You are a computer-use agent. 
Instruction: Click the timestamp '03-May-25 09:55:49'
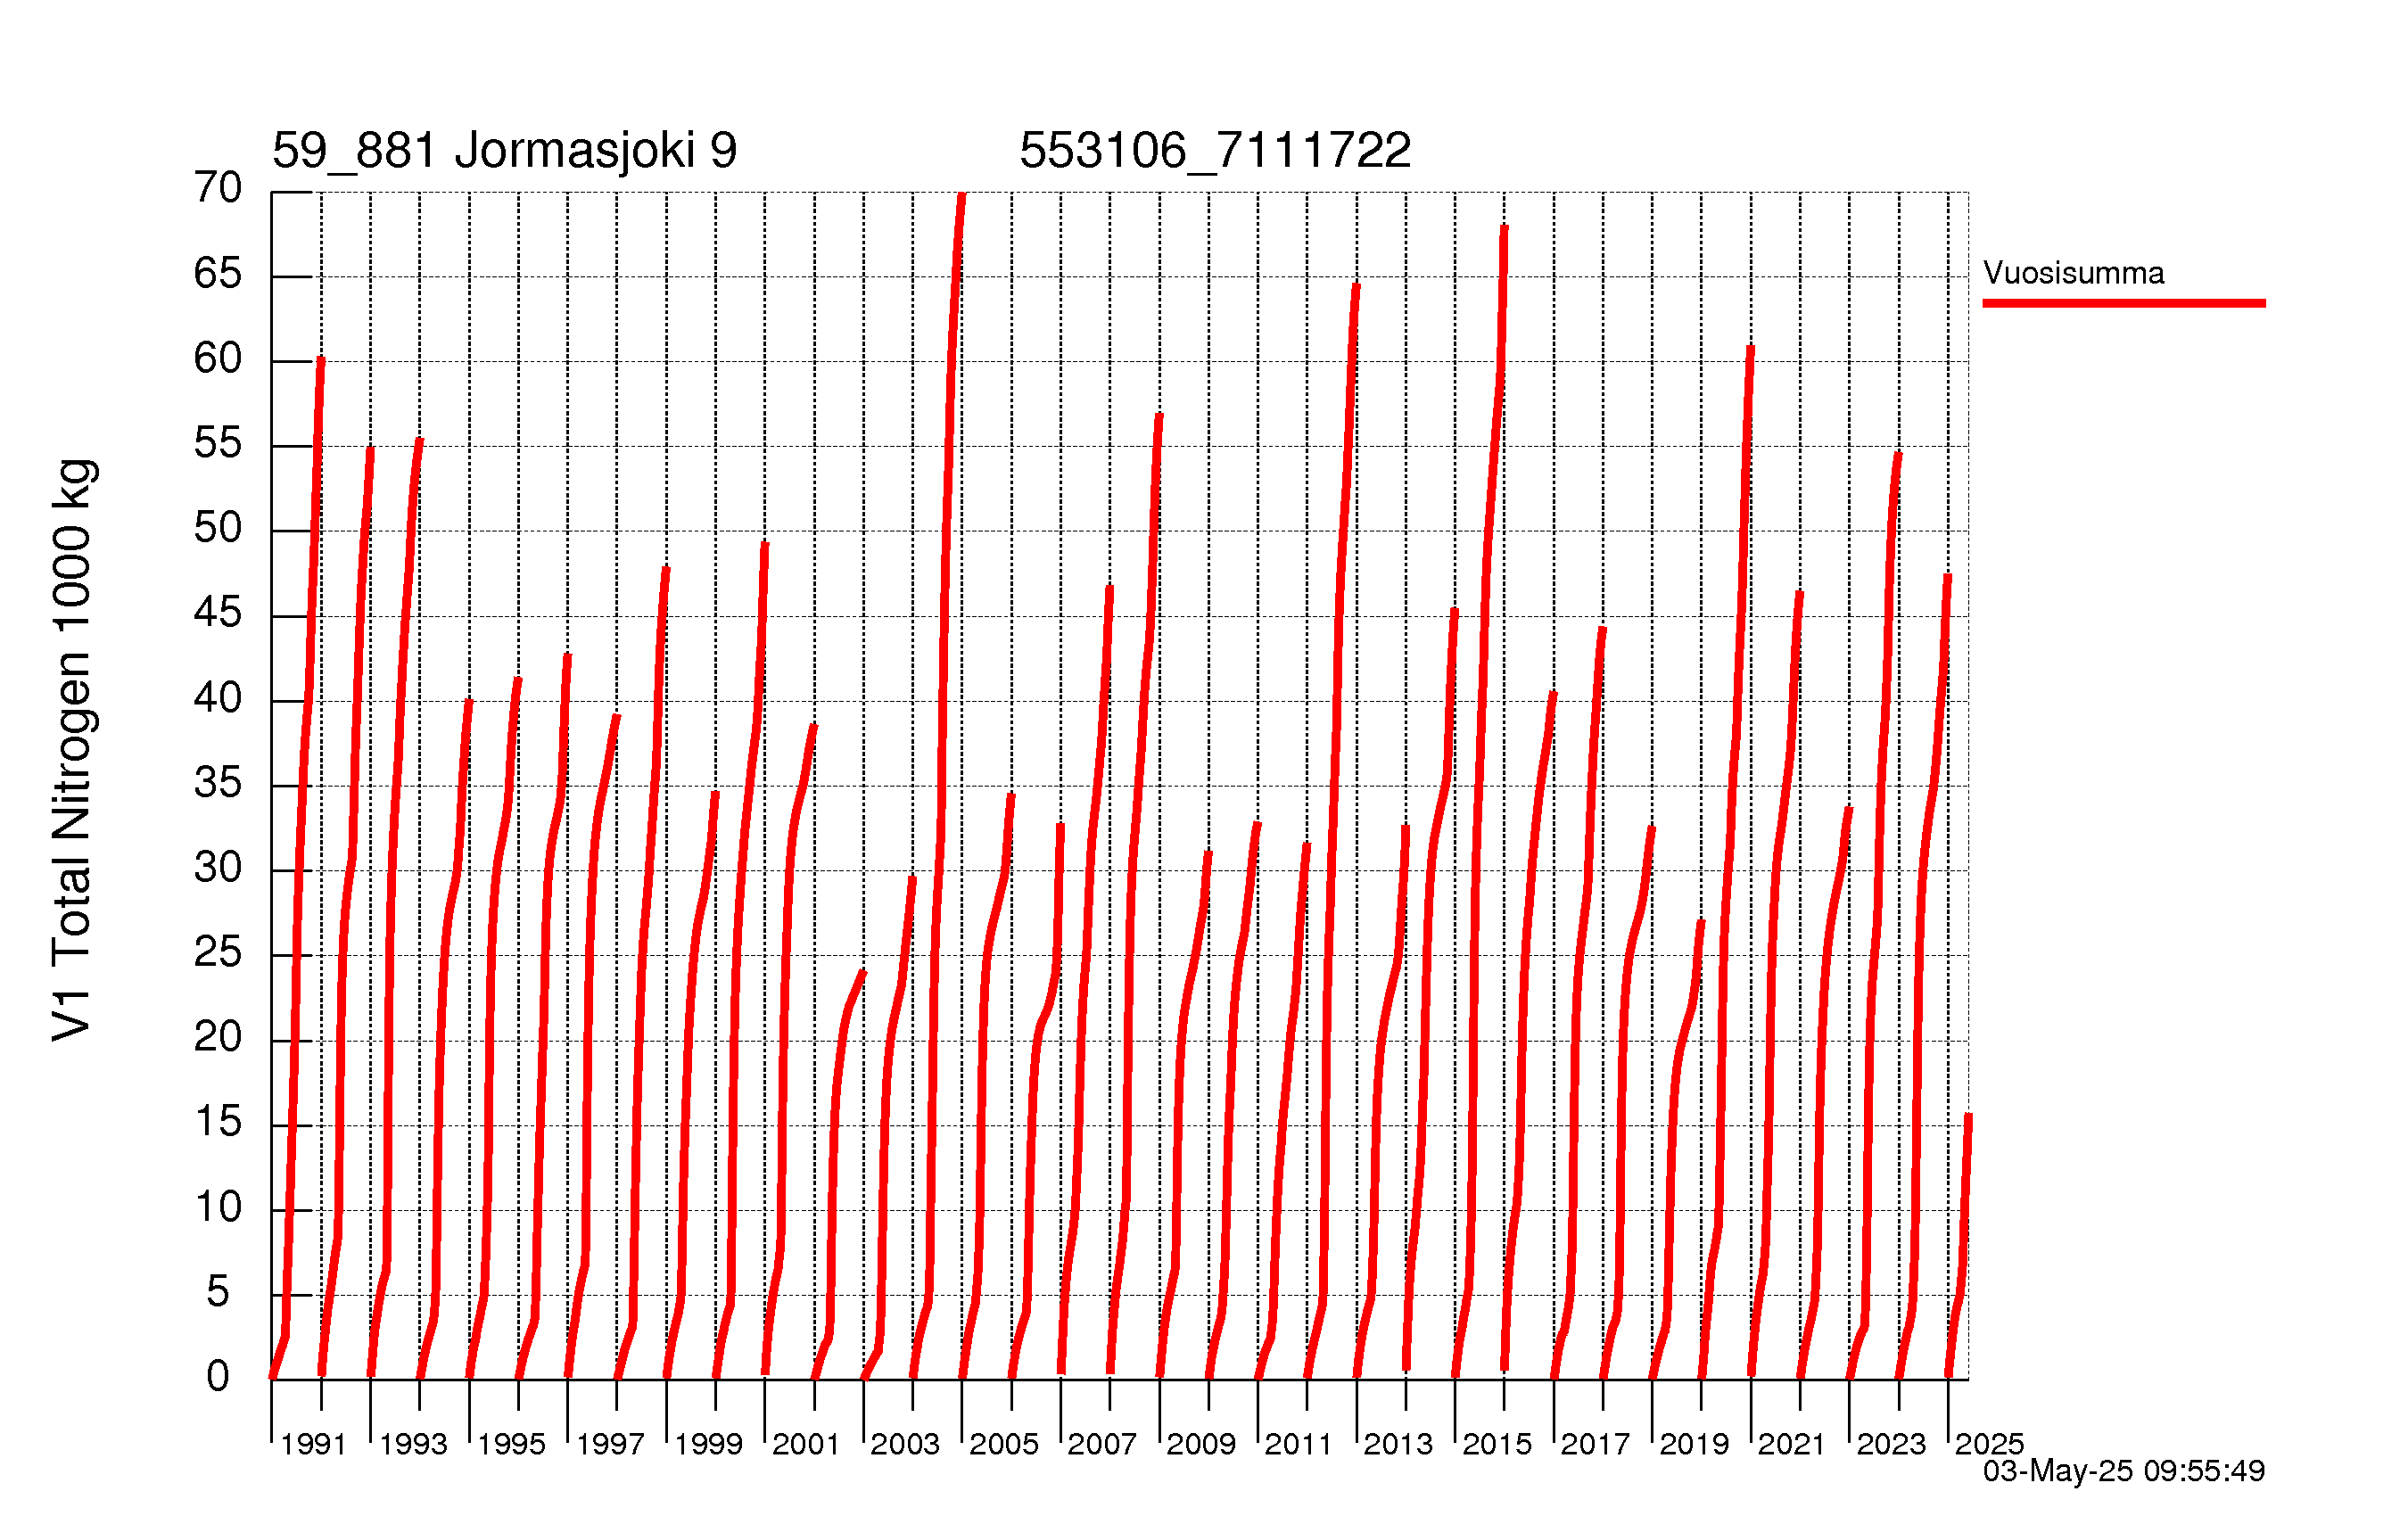(2124, 1471)
